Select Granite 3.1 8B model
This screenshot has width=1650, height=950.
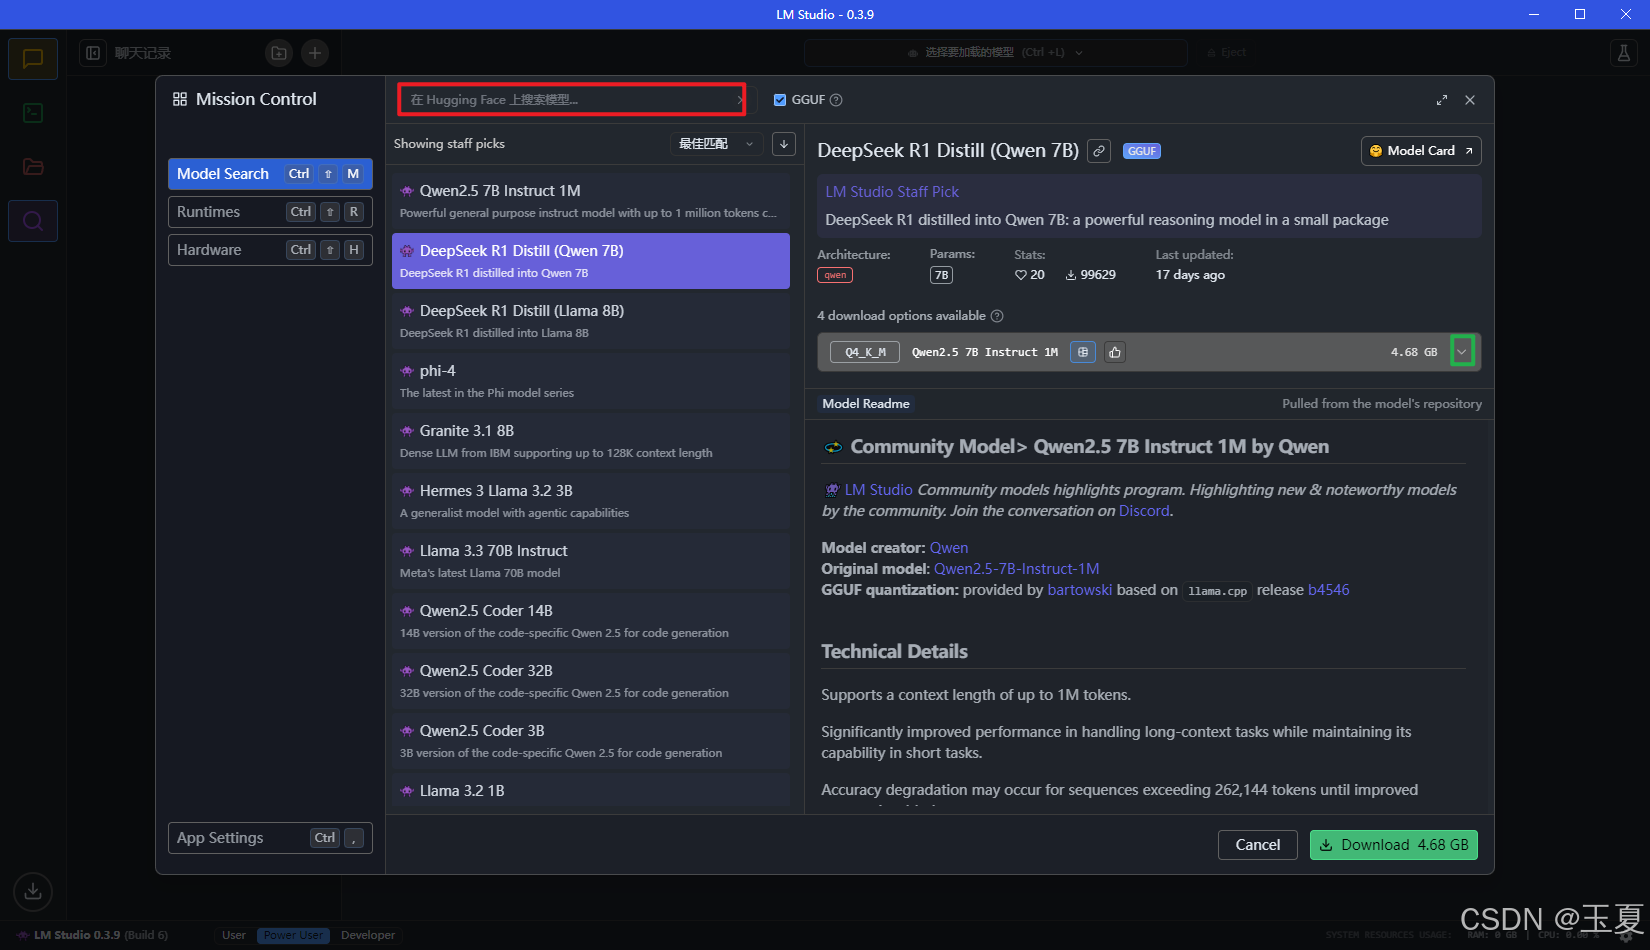tap(591, 441)
